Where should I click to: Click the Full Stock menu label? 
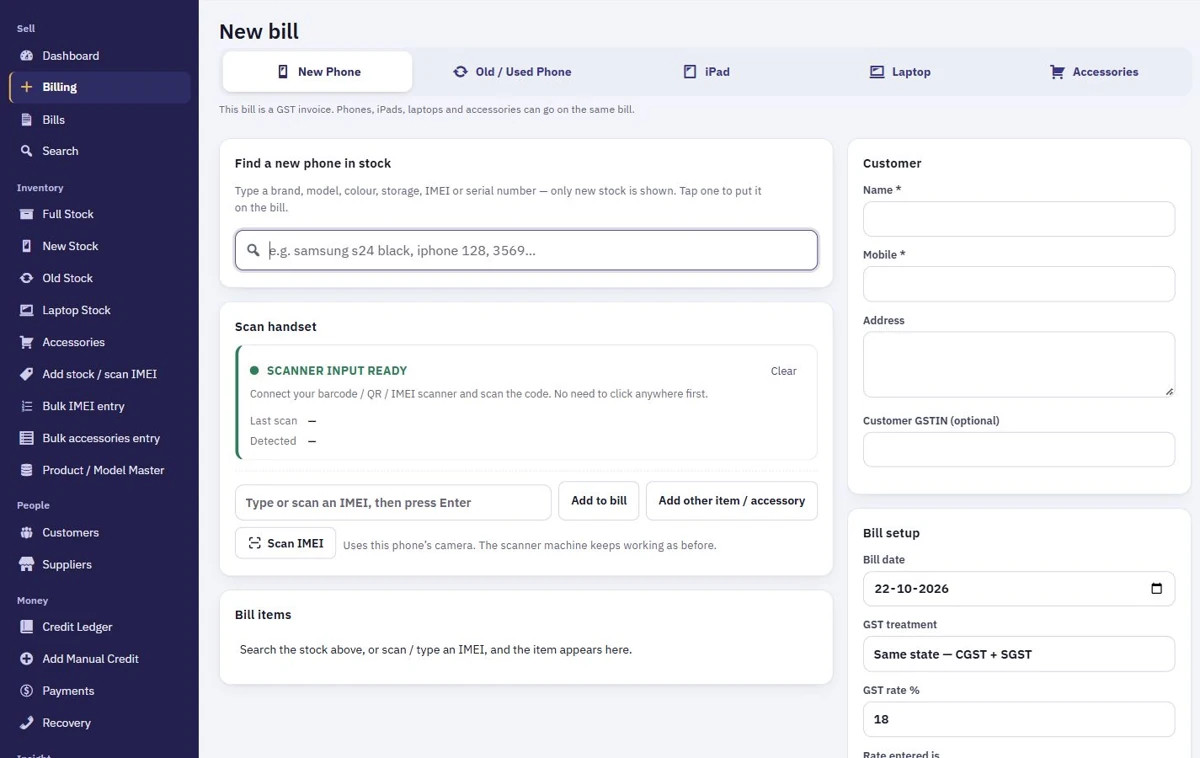(68, 214)
